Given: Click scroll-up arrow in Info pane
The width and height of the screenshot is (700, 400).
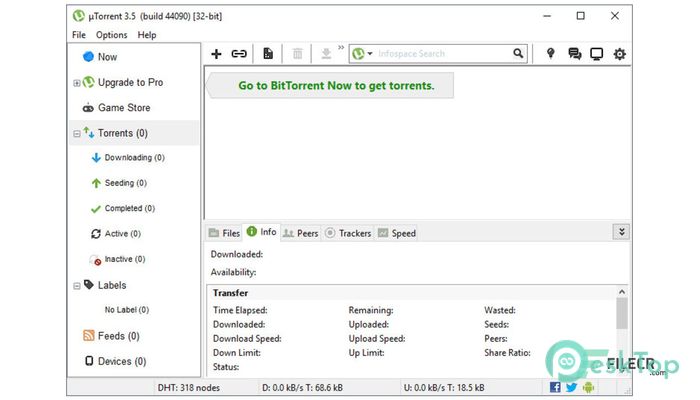Looking at the screenshot, I should tap(622, 292).
